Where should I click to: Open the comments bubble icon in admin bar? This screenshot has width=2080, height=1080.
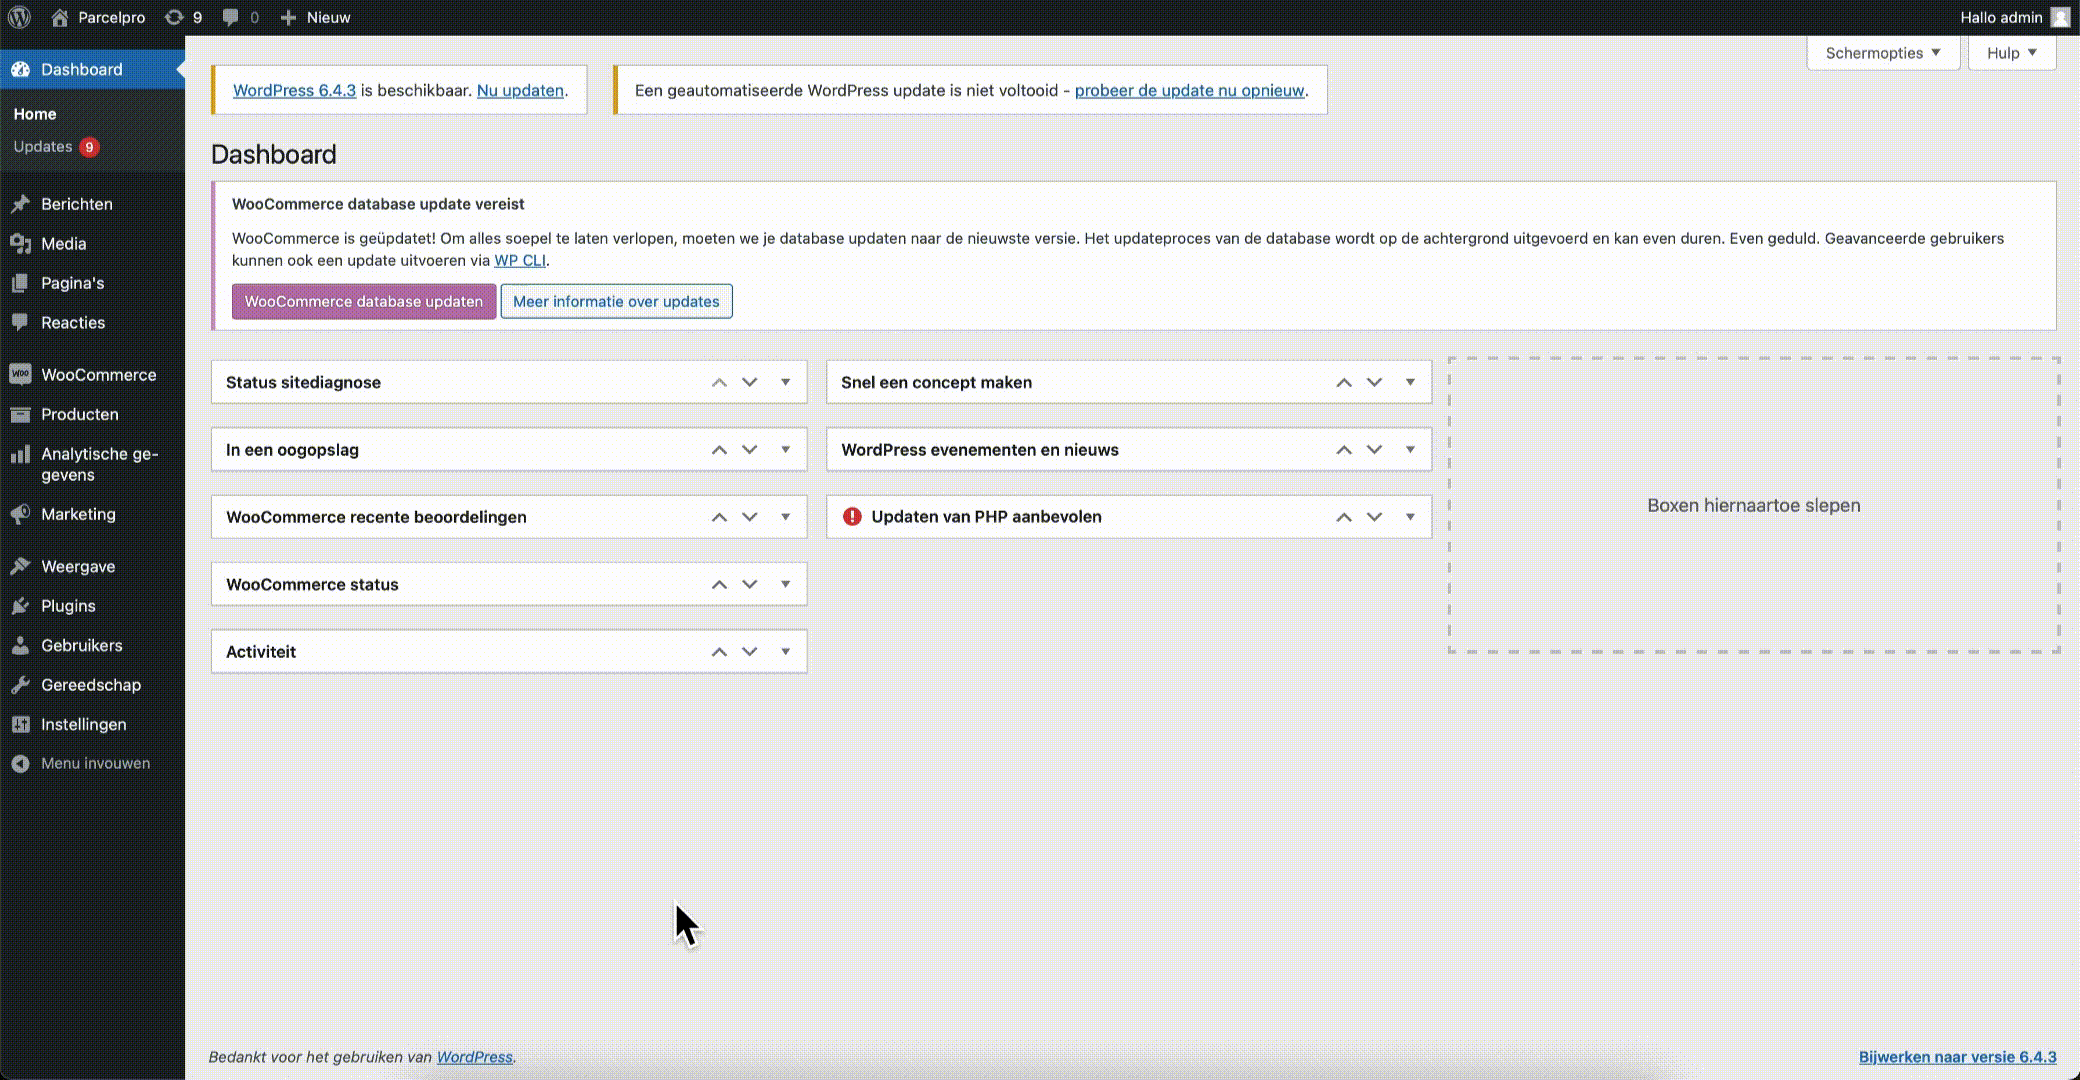click(230, 17)
